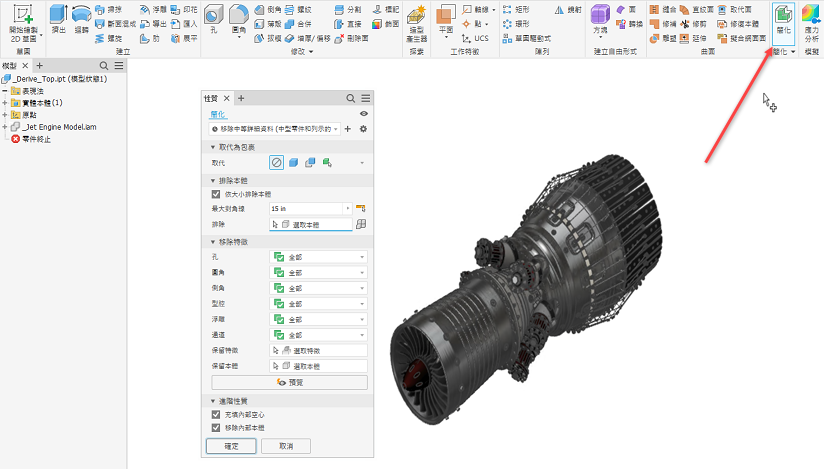This screenshot has height=469, width=824.
Task: Click the 取消 (Cancel) button
Action: 286,446
